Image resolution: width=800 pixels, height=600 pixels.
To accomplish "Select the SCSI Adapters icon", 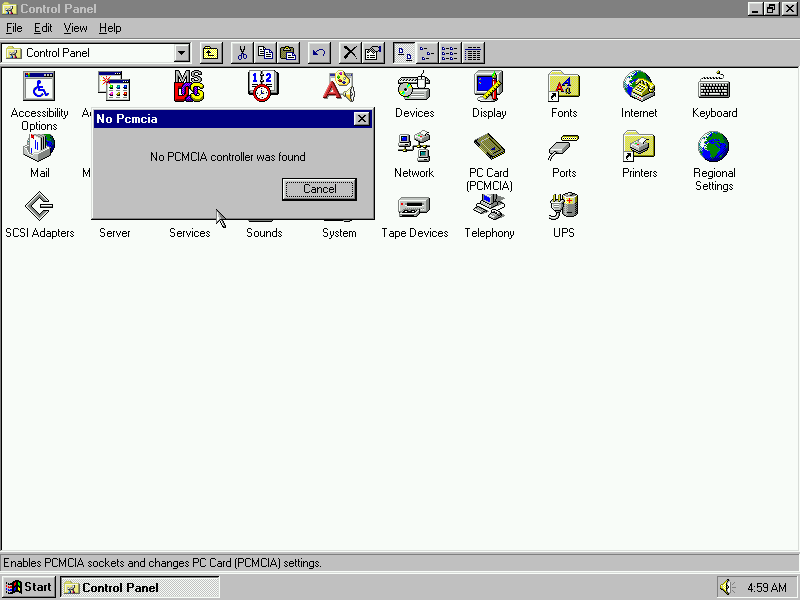I will (39, 208).
